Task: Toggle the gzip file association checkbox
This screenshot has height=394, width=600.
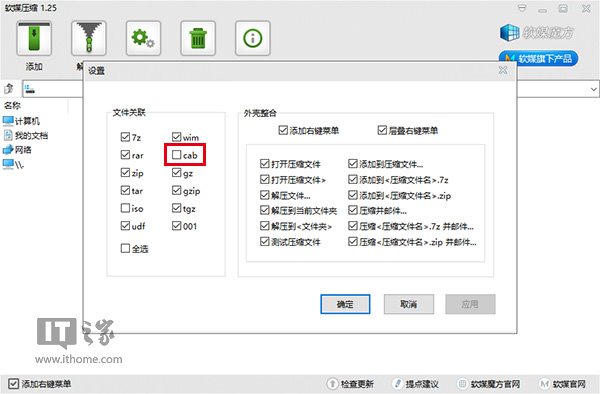Action: pos(176,190)
